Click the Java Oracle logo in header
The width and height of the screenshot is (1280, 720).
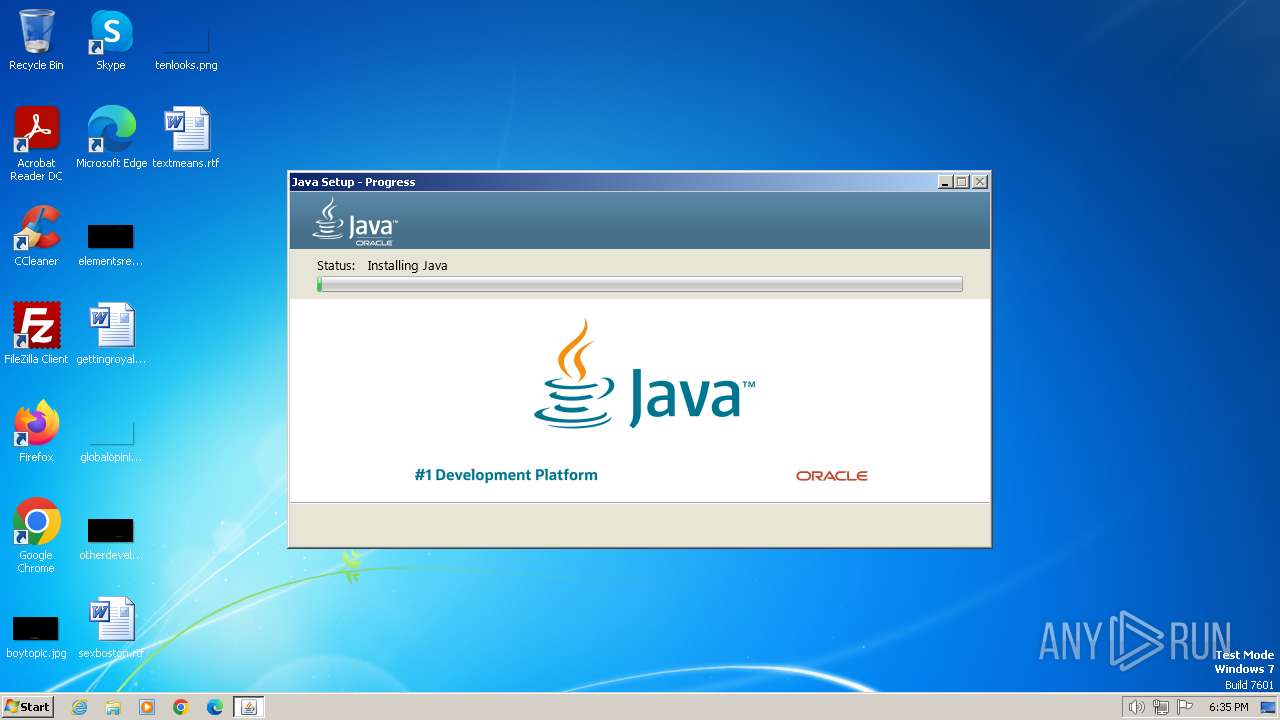coord(355,221)
